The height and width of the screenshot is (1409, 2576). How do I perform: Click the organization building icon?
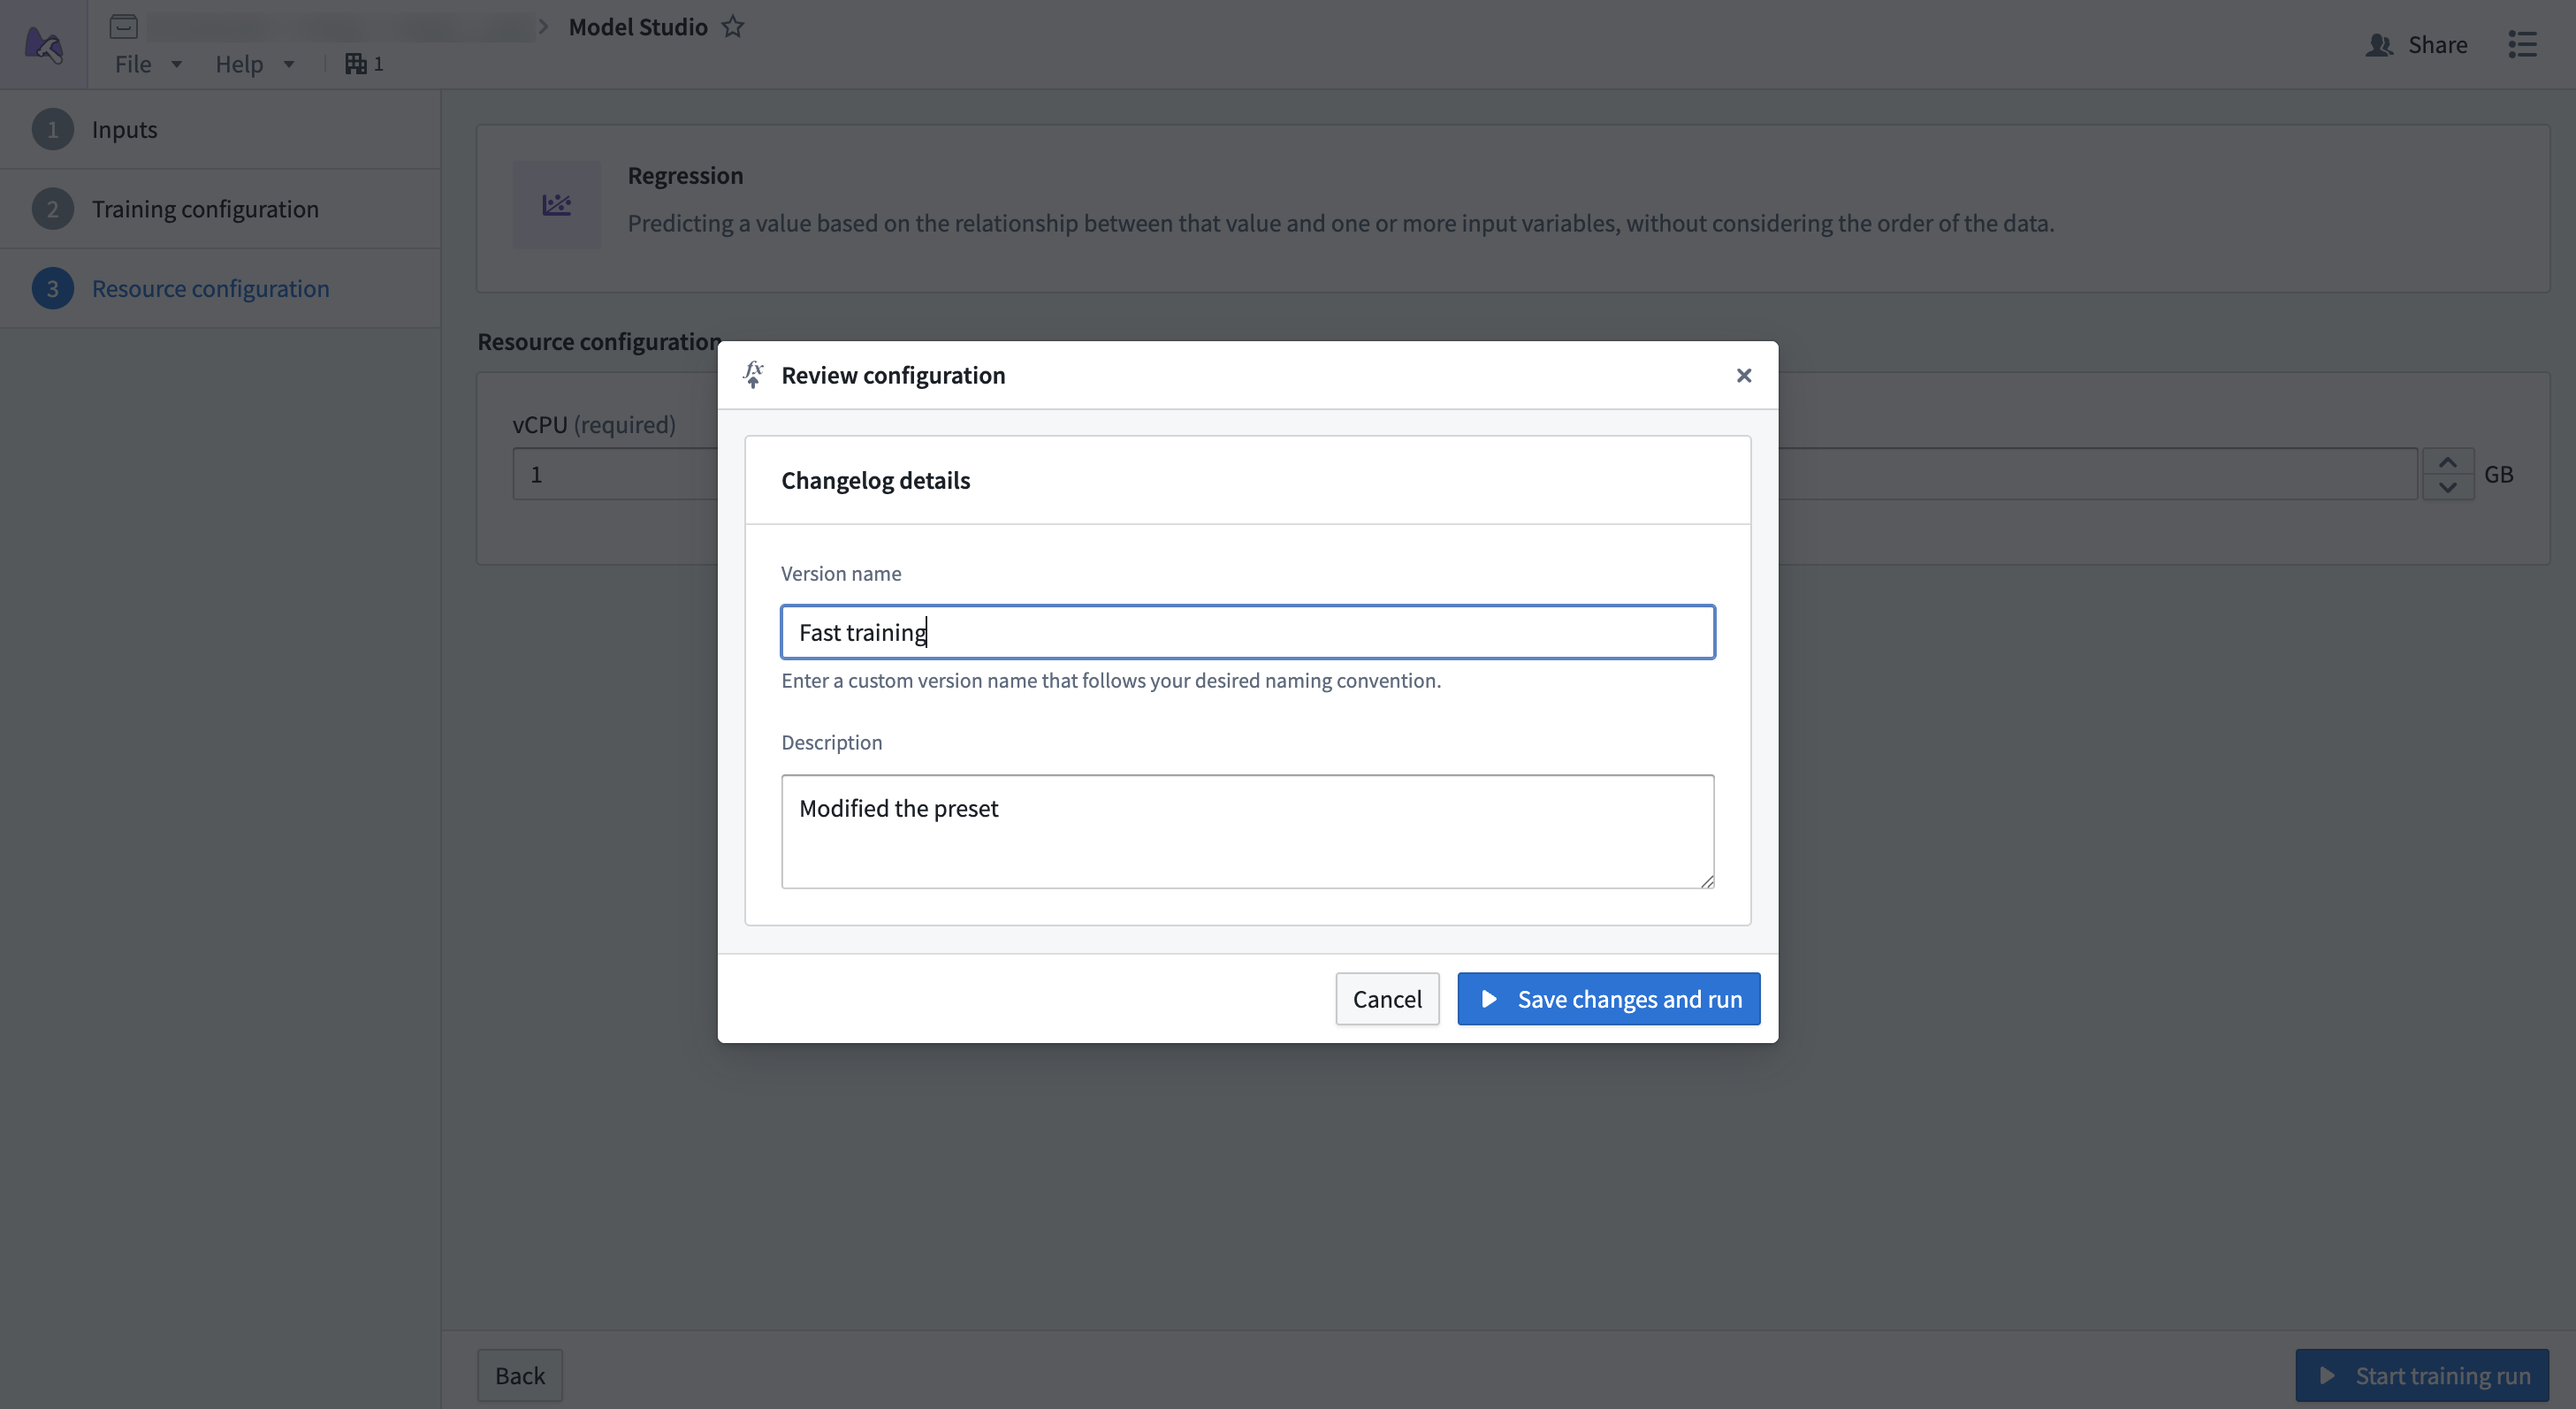pyautogui.click(x=355, y=64)
